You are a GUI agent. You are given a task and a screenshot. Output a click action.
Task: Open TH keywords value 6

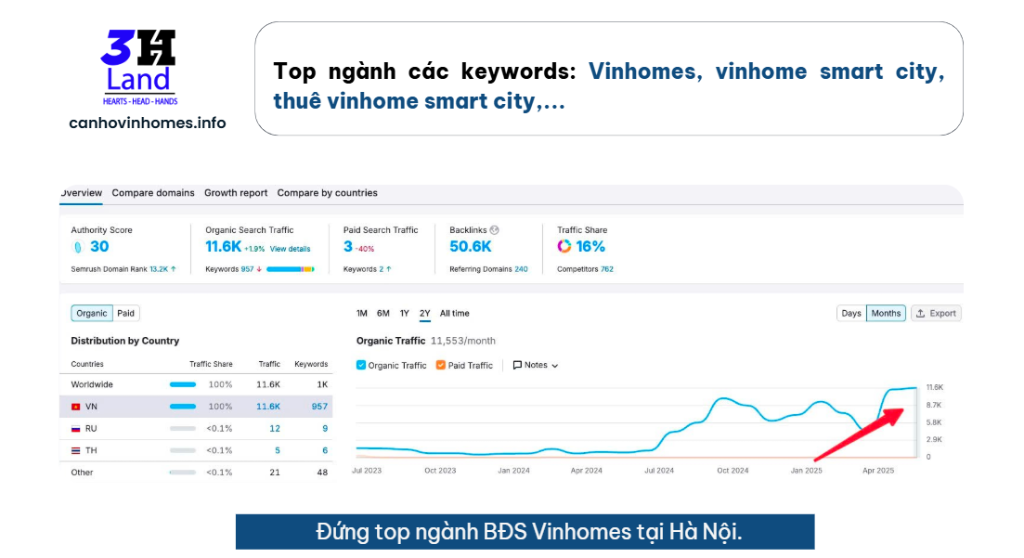[325, 450]
